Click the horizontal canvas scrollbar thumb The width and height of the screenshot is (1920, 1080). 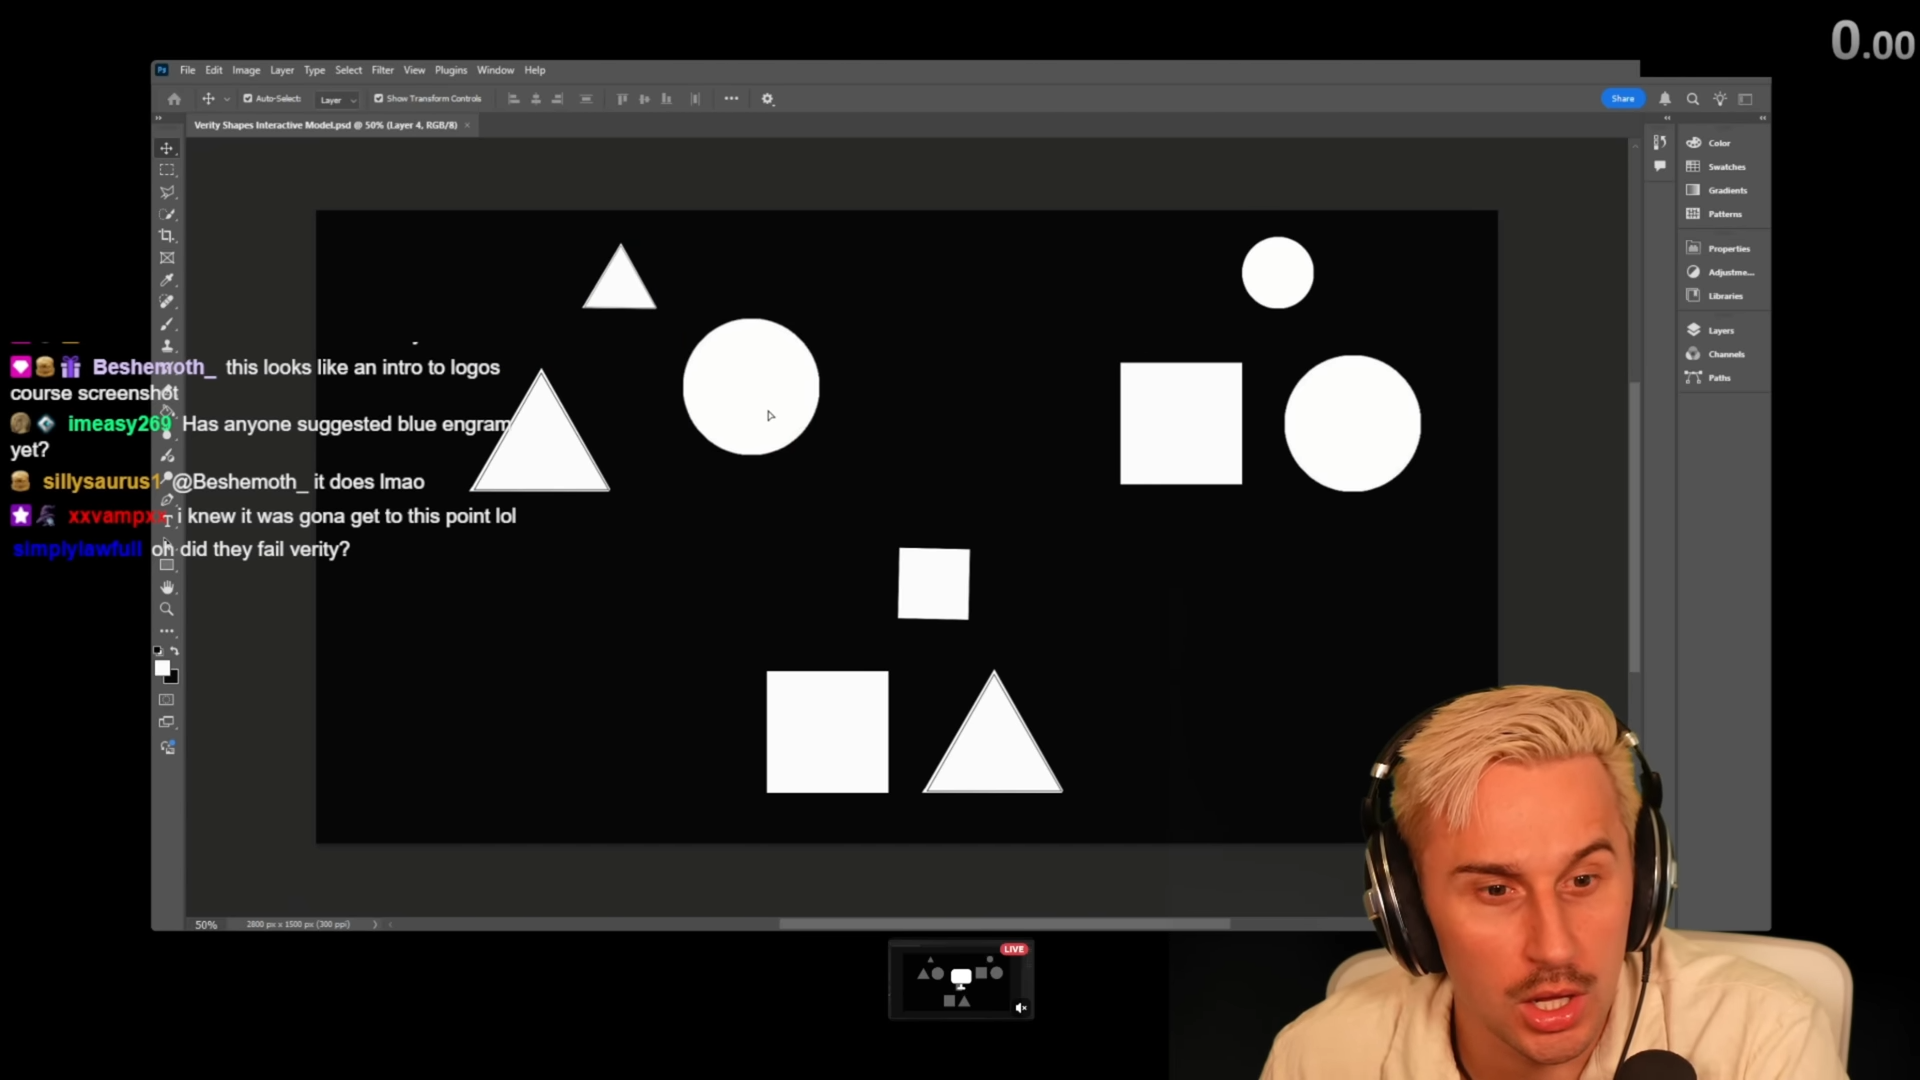[x=1004, y=924]
